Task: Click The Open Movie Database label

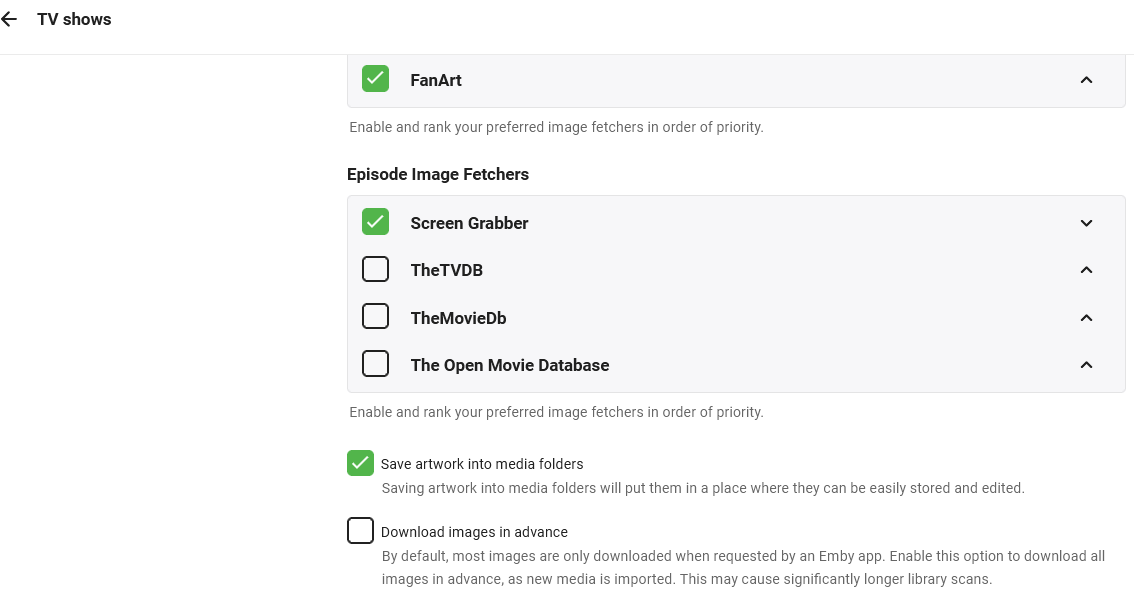Action: click(x=509, y=365)
